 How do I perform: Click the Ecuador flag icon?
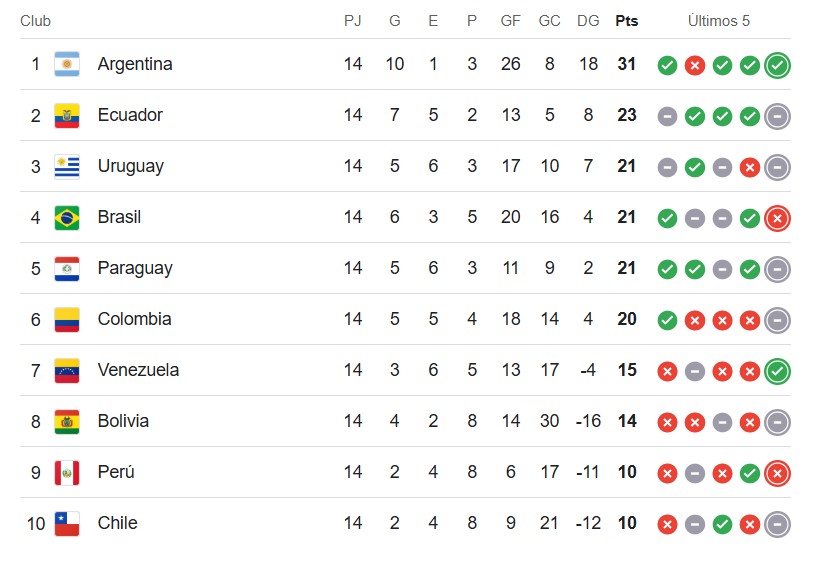(x=67, y=115)
